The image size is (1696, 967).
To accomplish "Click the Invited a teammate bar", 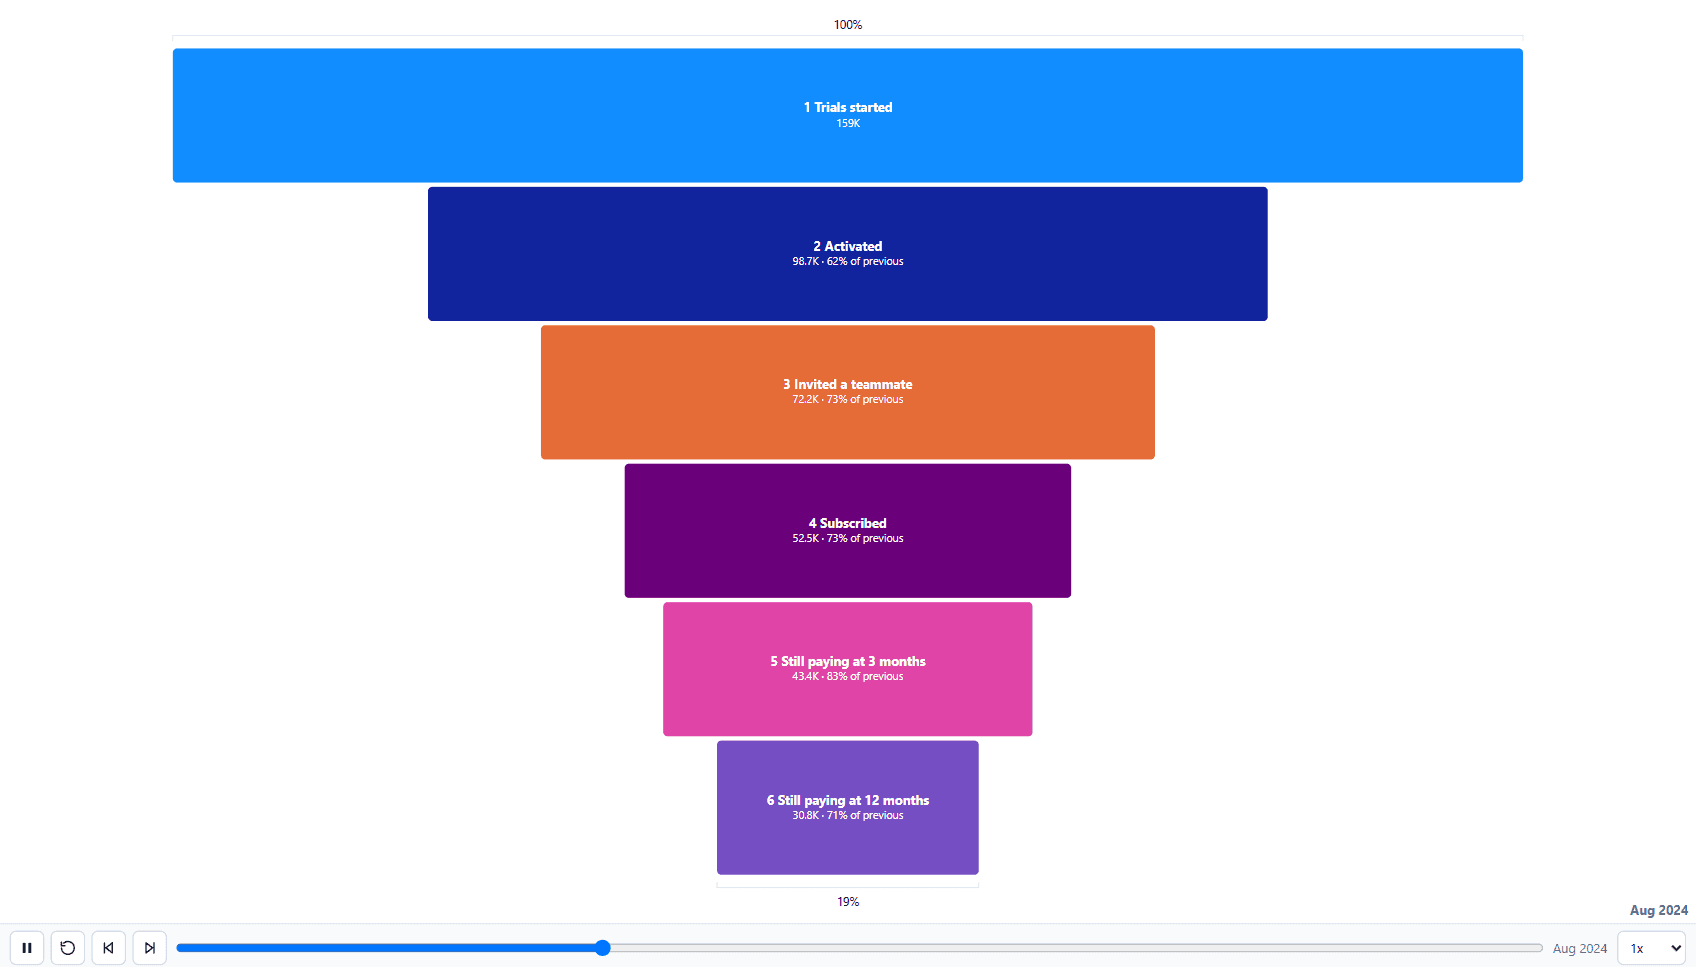I will point(848,392).
